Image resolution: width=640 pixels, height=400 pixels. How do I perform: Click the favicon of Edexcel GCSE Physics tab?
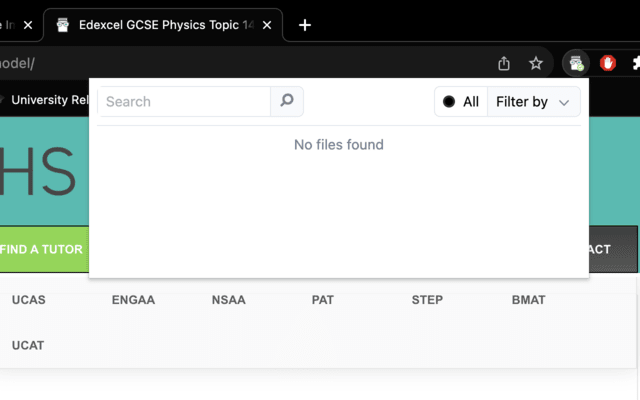[62, 25]
